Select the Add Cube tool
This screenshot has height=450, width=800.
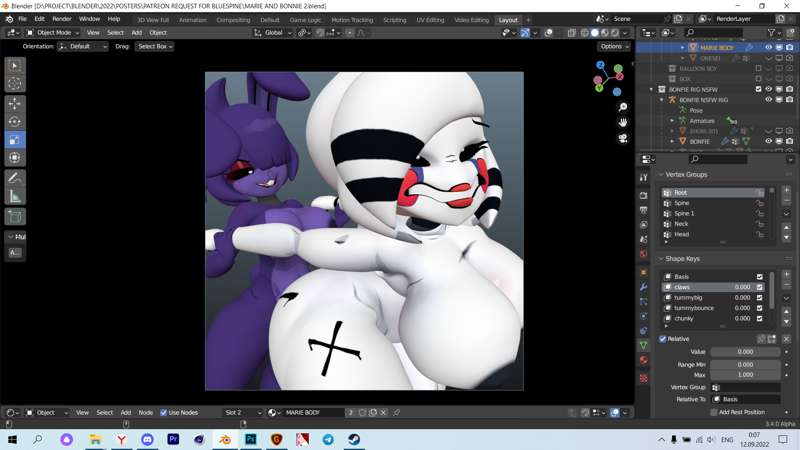coord(15,217)
